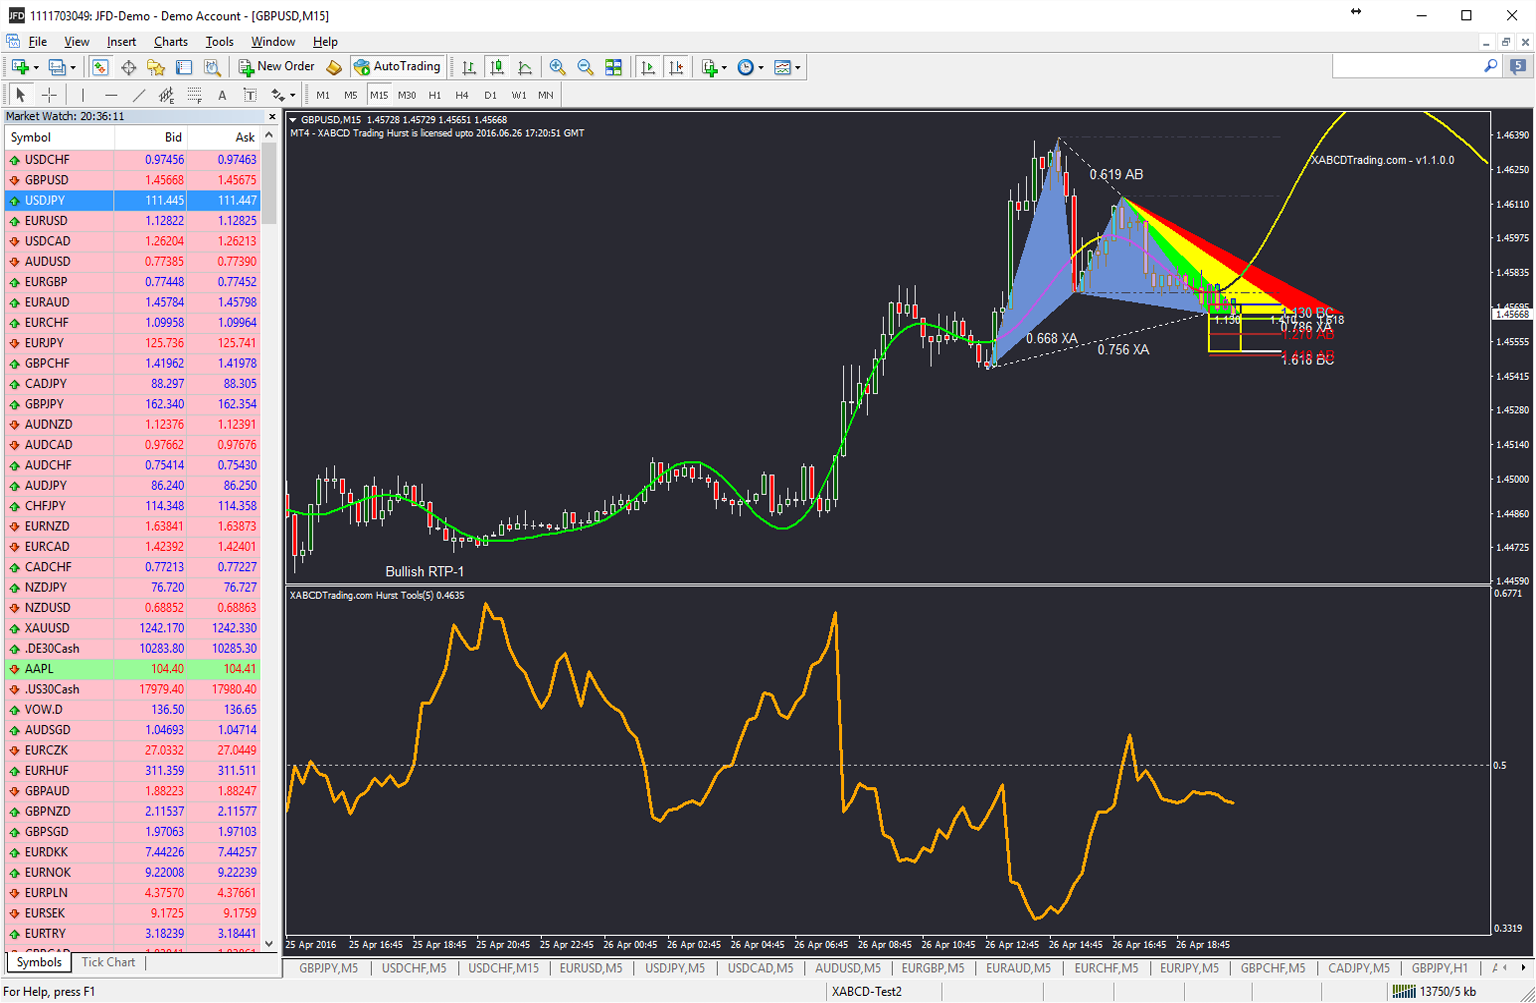Zoom out of the chart
Screen dimensions: 1536x1003
tap(586, 67)
